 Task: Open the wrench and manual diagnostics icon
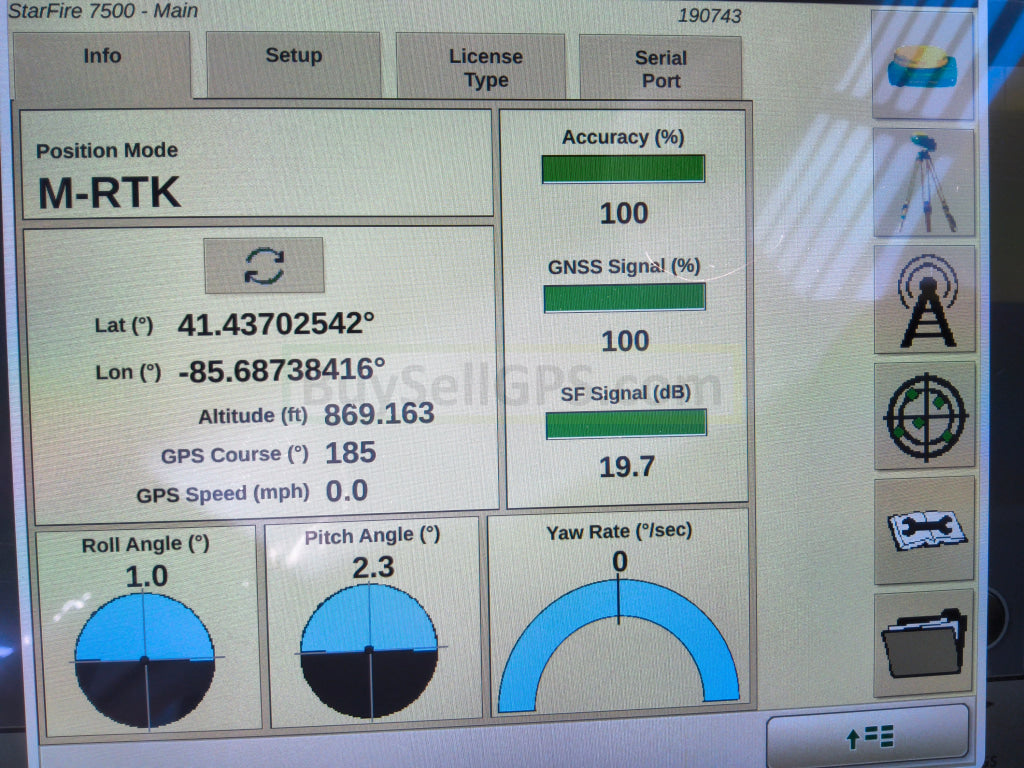pos(924,530)
